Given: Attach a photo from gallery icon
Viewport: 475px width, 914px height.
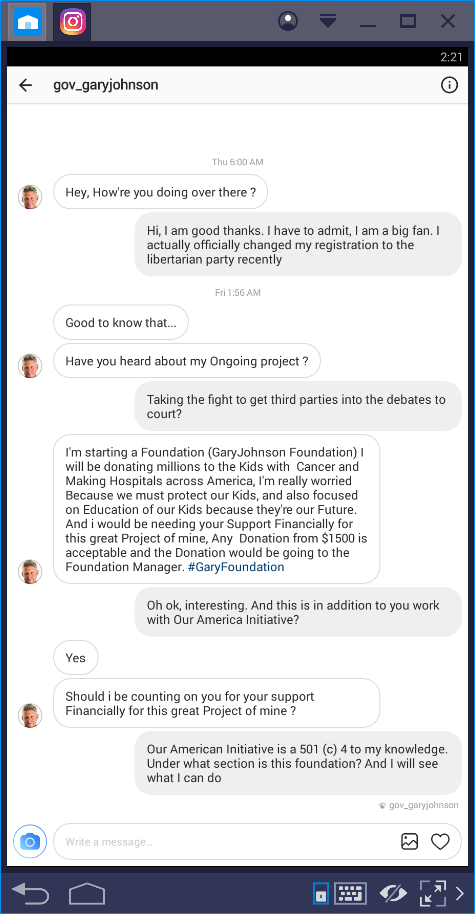Looking at the screenshot, I should (x=410, y=841).
